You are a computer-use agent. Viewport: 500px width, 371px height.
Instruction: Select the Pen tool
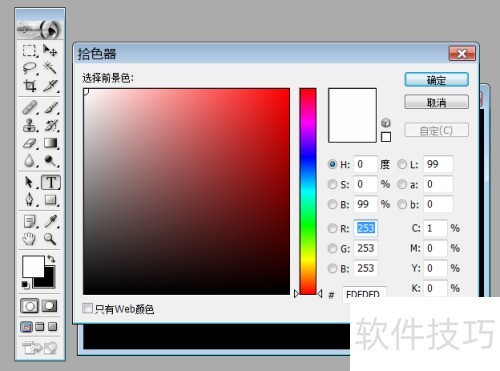pyautogui.click(x=29, y=200)
